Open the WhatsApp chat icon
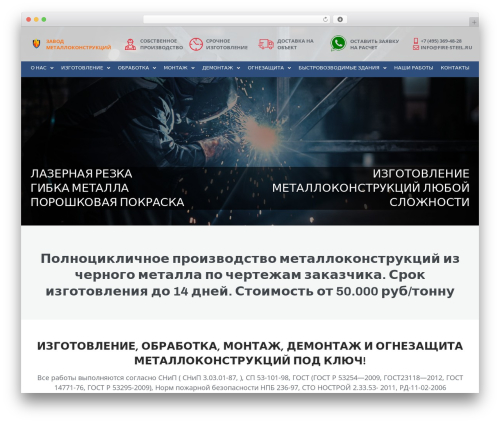This screenshot has width=500, height=423. [x=338, y=44]
